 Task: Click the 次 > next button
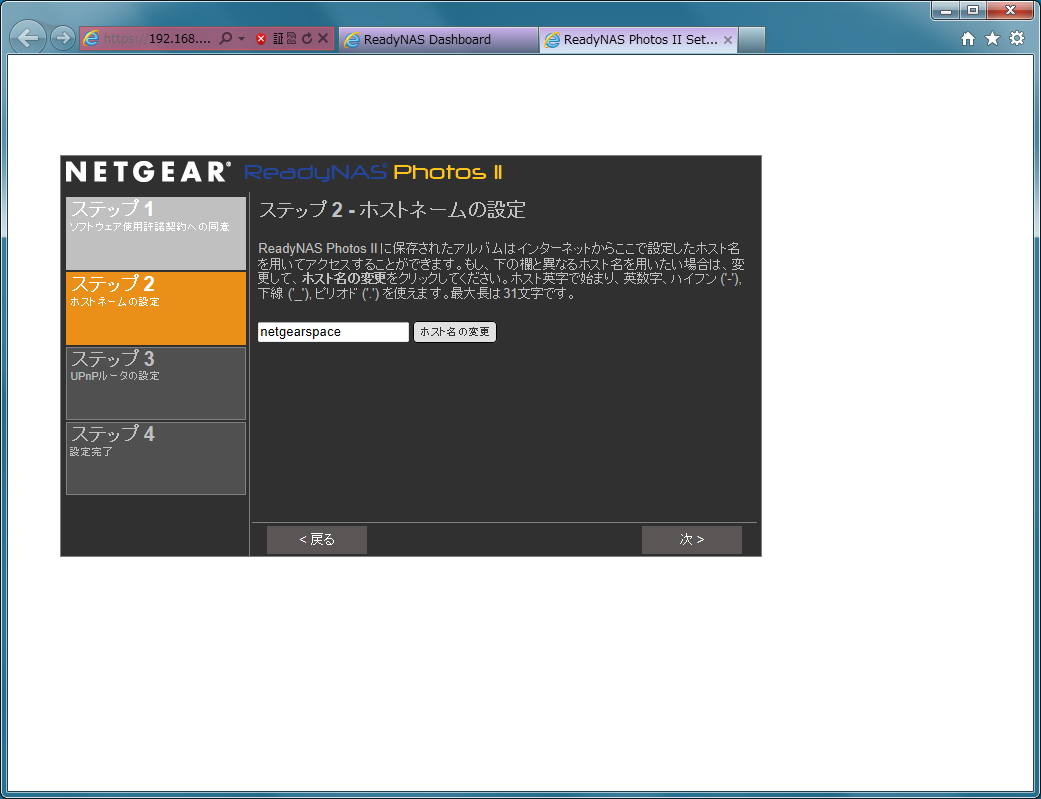[x=691, y=540]
